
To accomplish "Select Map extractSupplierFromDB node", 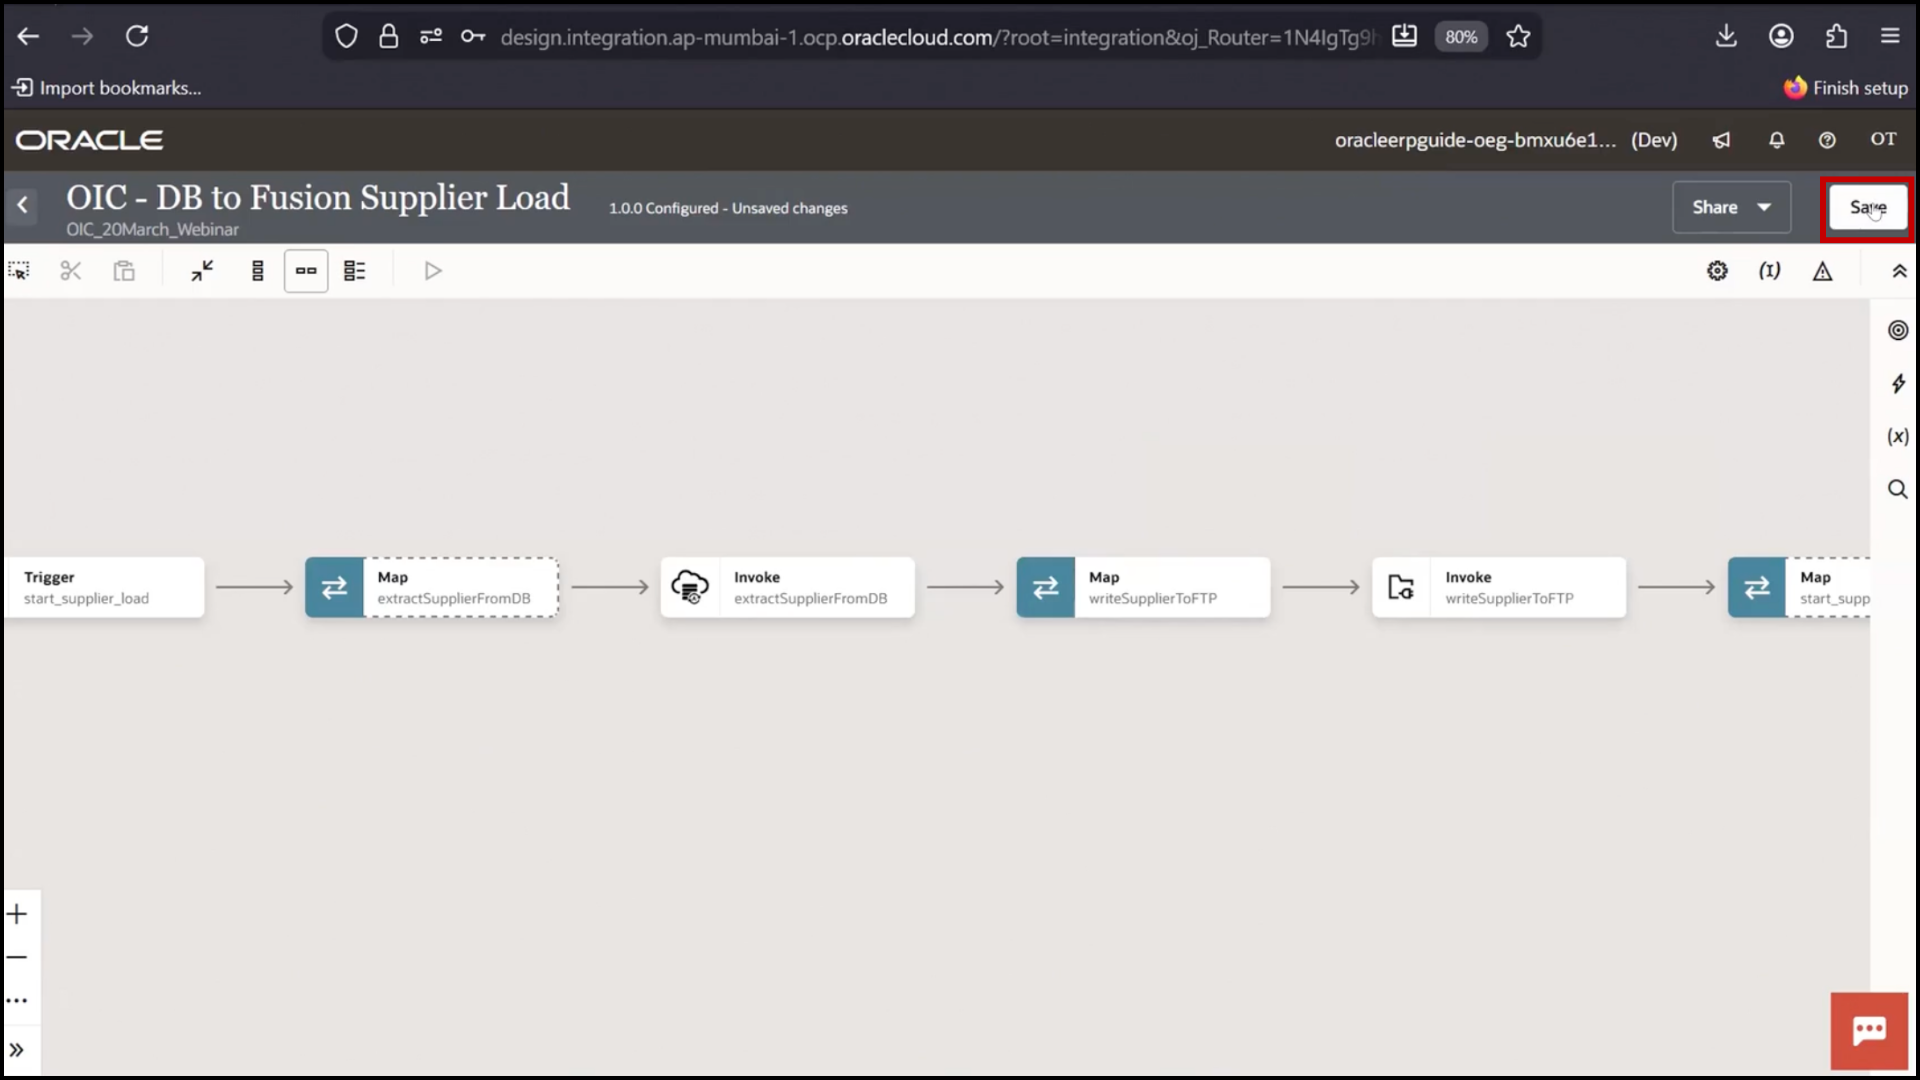I will (432, 587).
